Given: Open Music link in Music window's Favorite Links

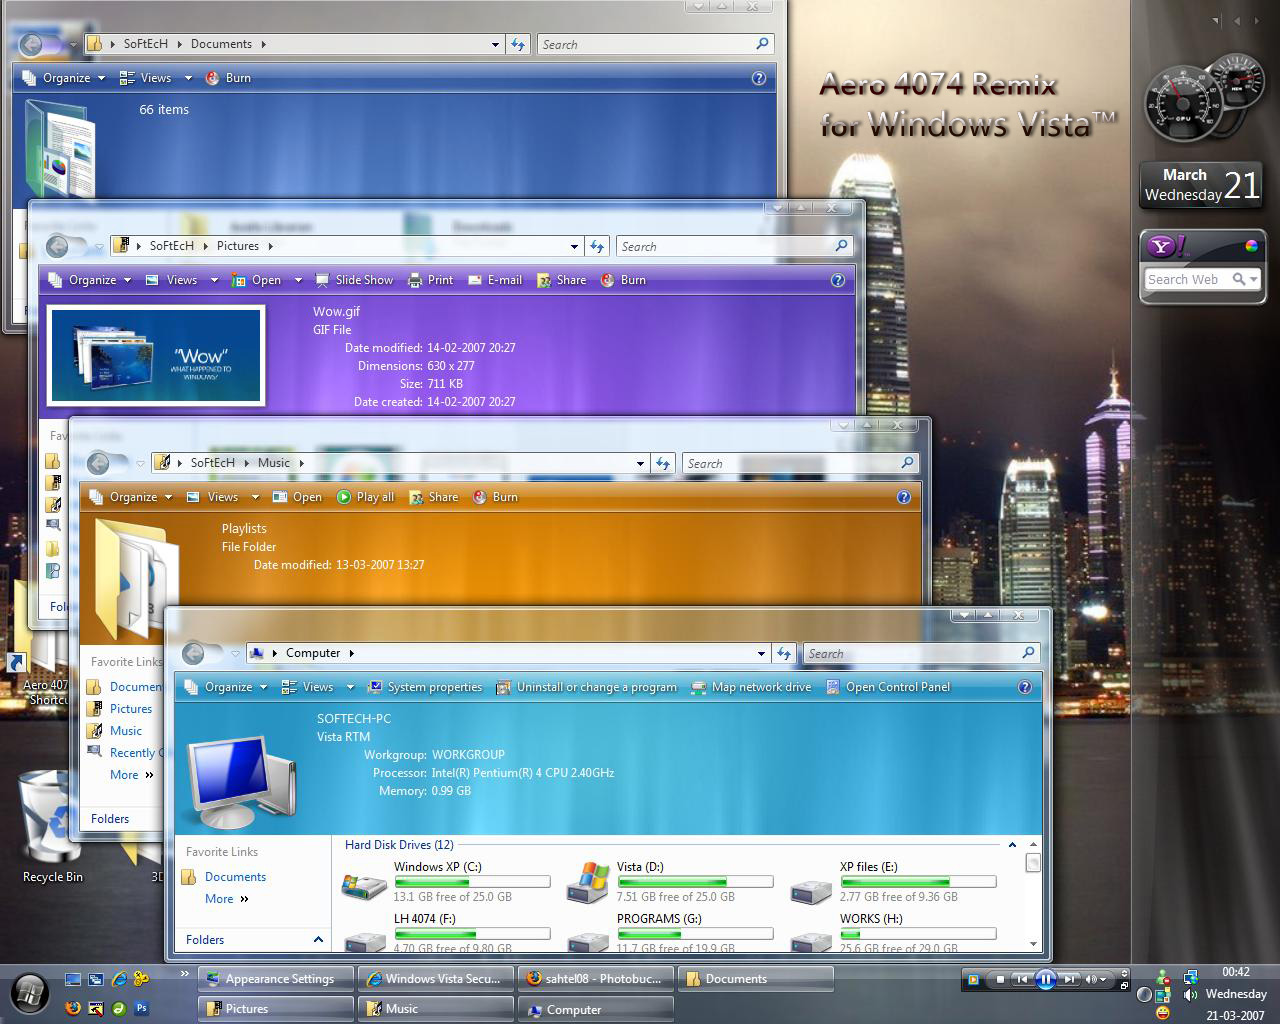Looking at the screenshot, I should [x=125, y=731].
